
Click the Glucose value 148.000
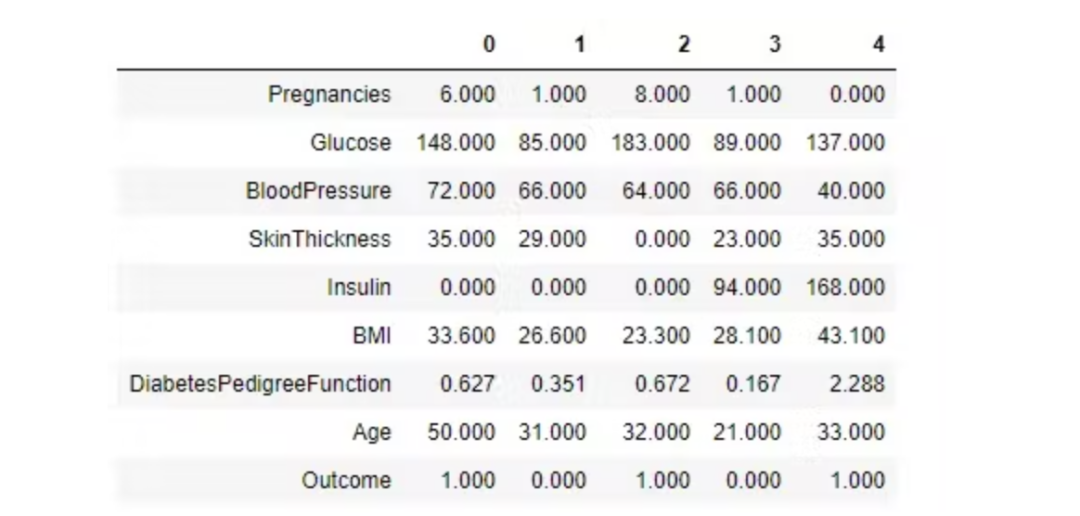pyautogui.click(x=455, y=143)
